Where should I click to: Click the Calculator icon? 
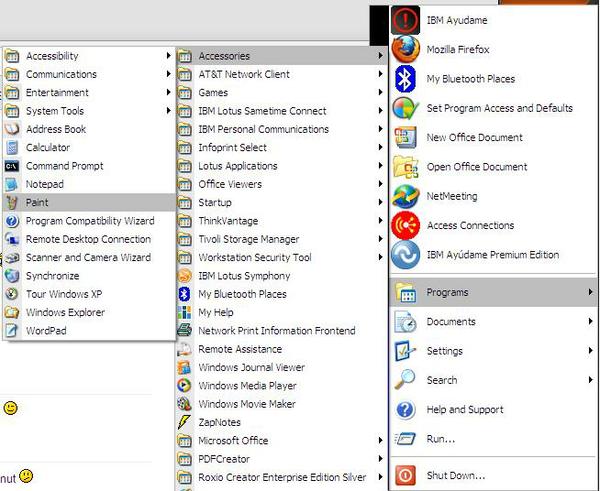point(12,147)
